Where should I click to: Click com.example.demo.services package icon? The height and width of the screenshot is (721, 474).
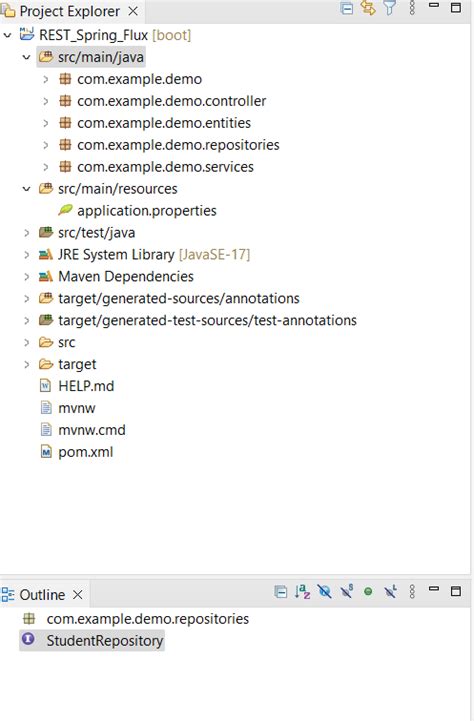(65, 166)
